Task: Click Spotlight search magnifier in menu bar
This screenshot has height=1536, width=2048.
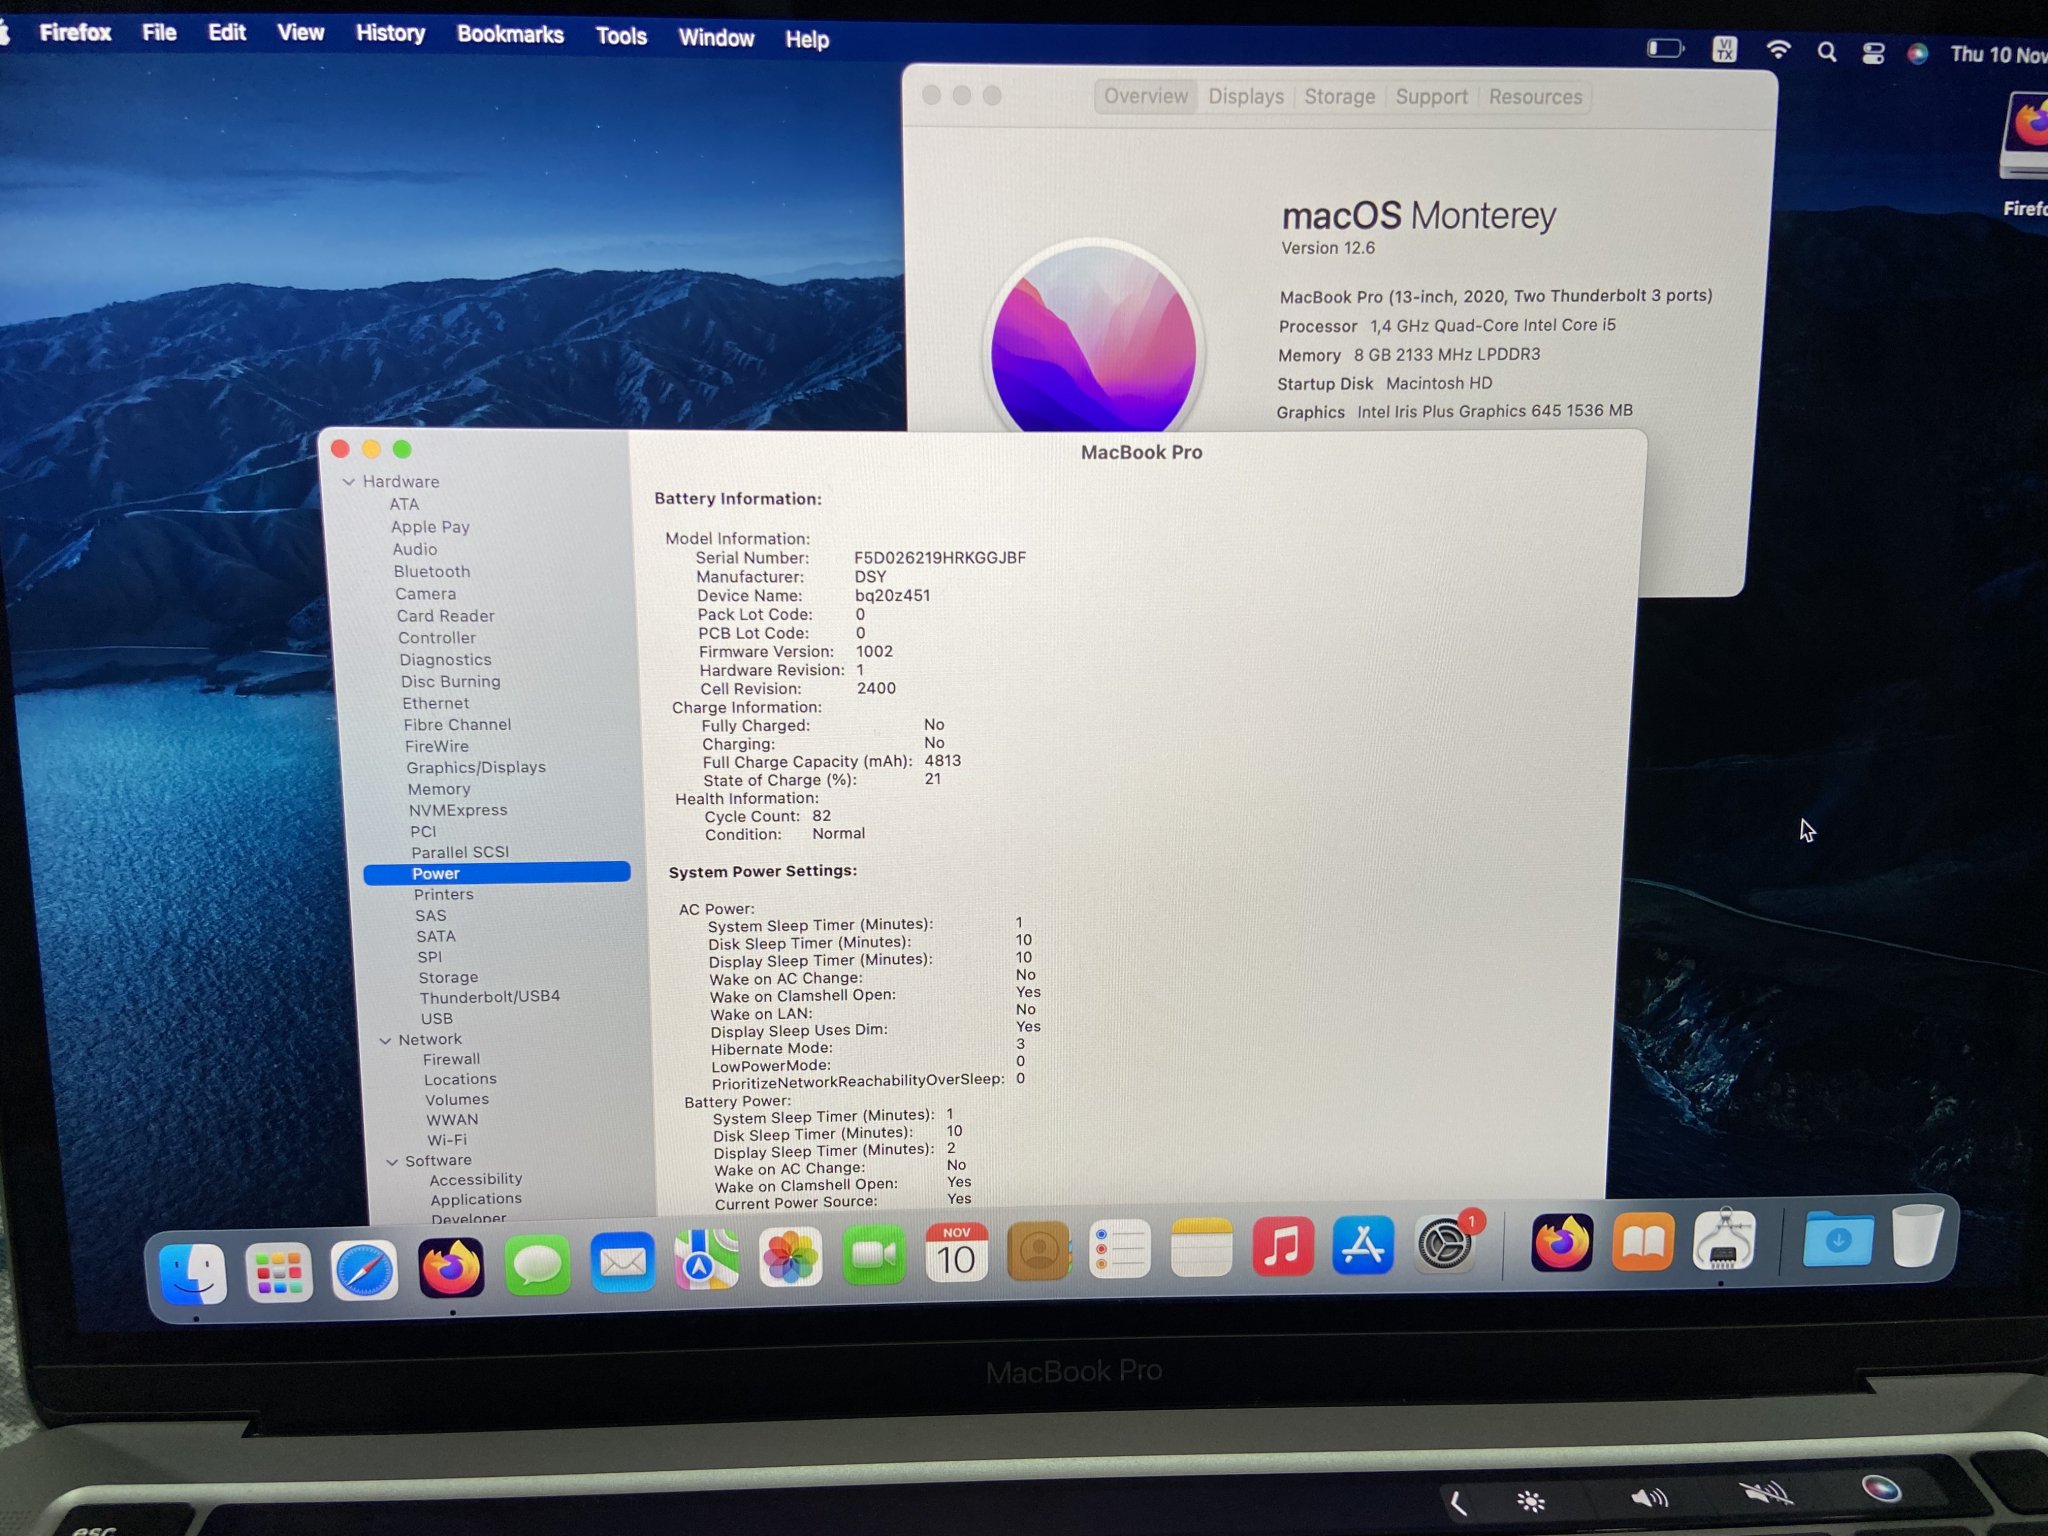Action: pos(1826,52)
